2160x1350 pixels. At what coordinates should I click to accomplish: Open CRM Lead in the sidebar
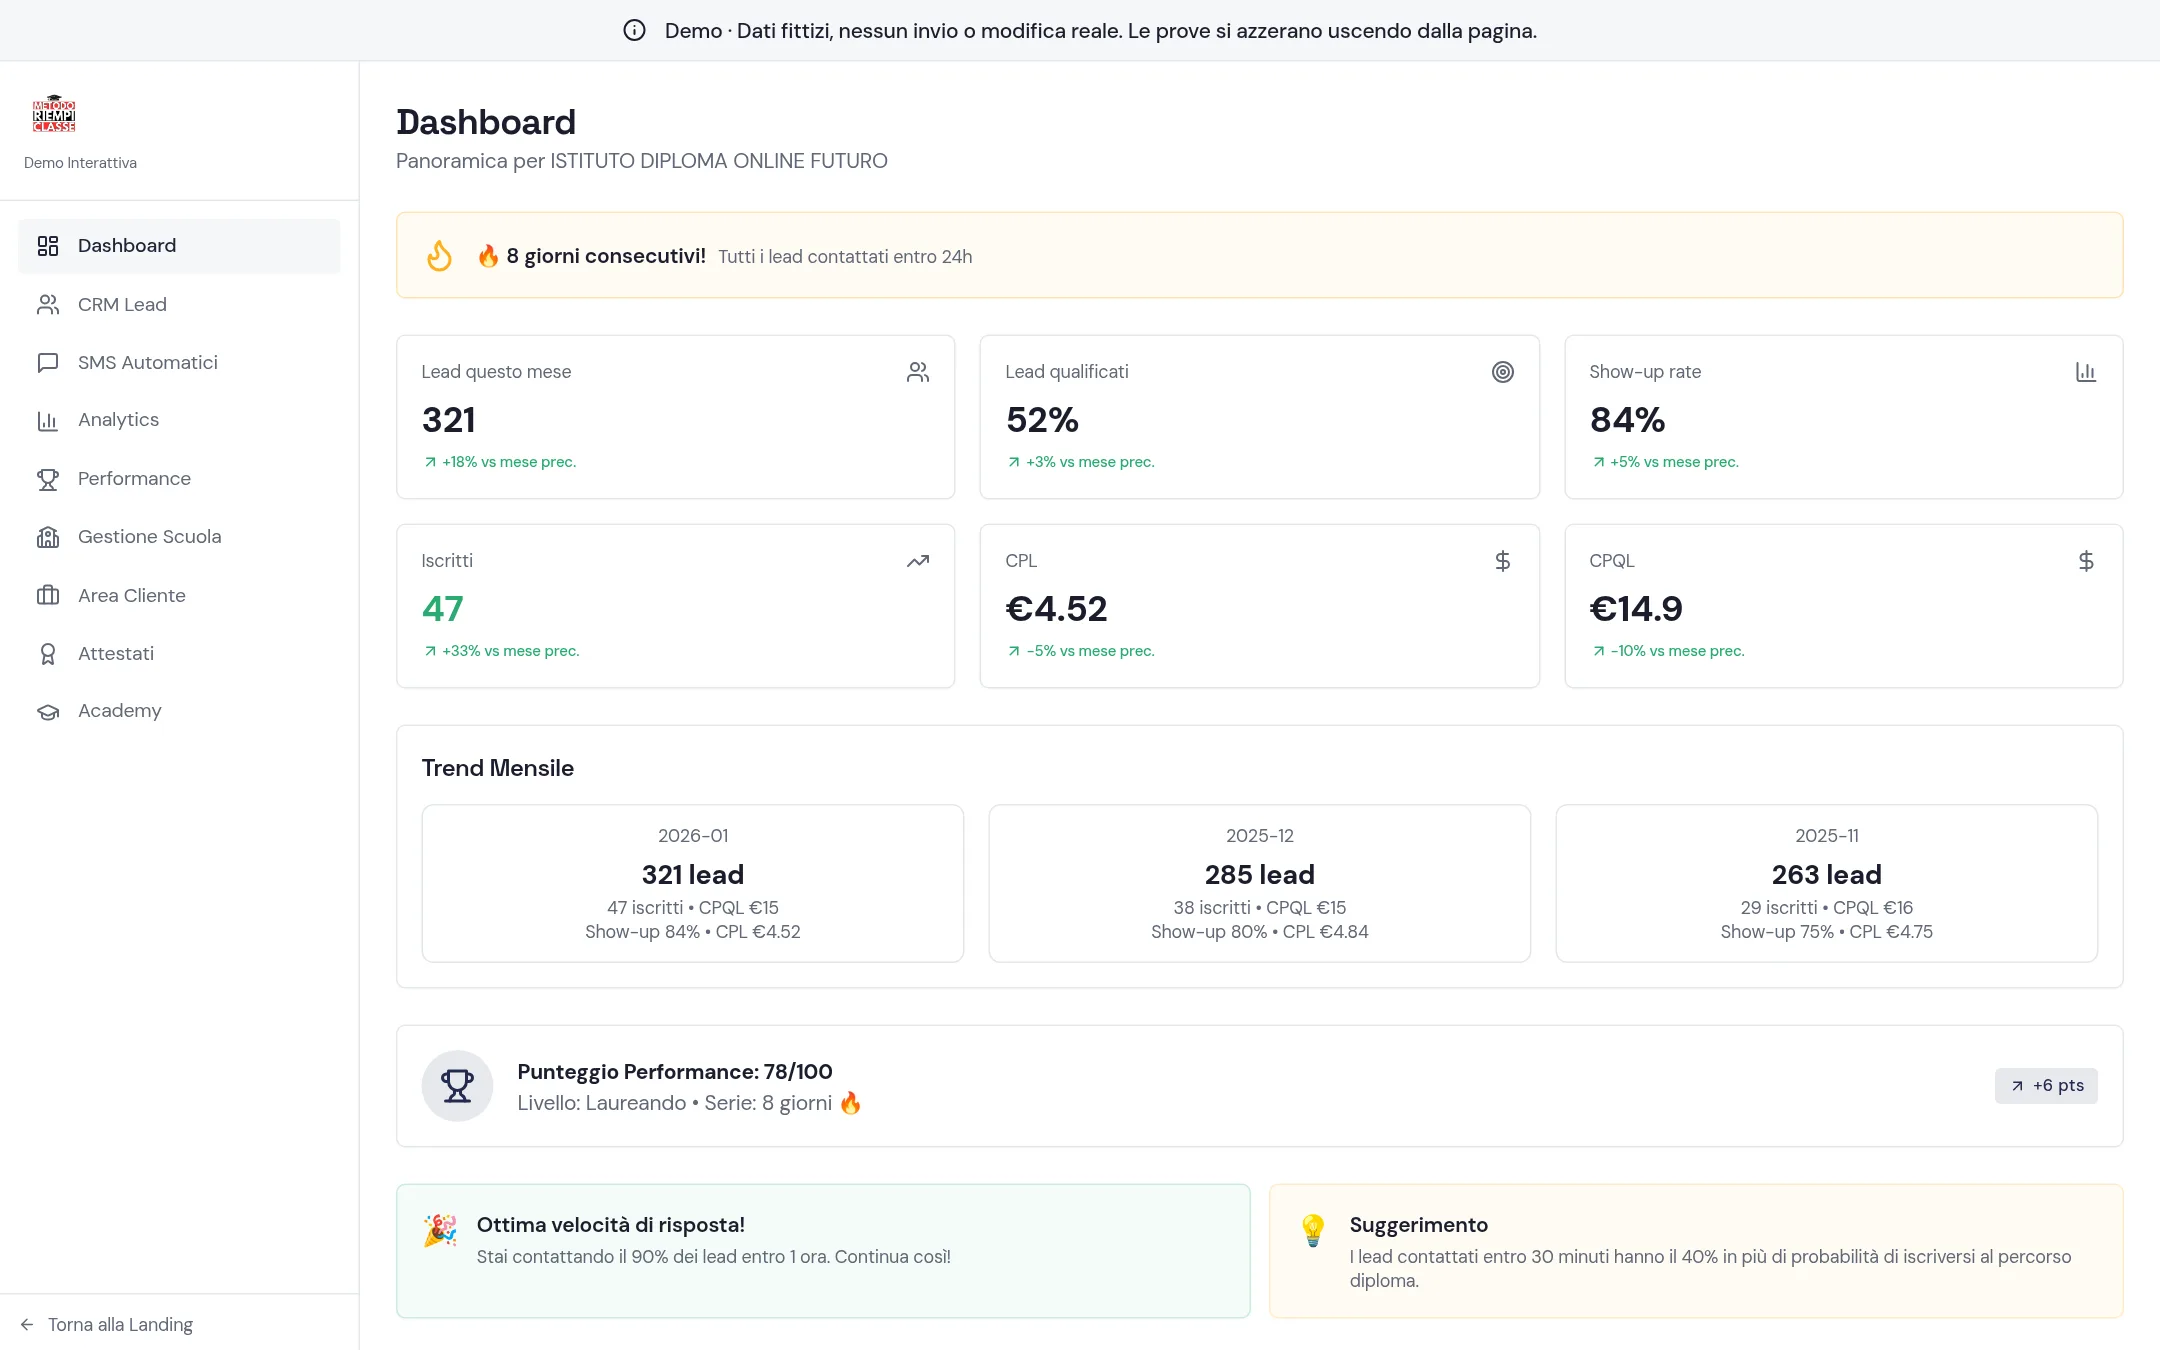pyautogui.click(x=179, y=305)
